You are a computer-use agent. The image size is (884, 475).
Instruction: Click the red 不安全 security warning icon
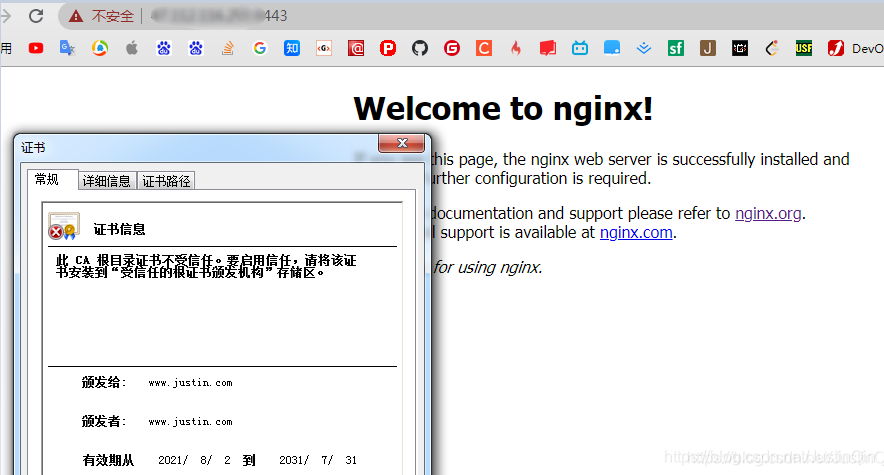click(76, 16)
